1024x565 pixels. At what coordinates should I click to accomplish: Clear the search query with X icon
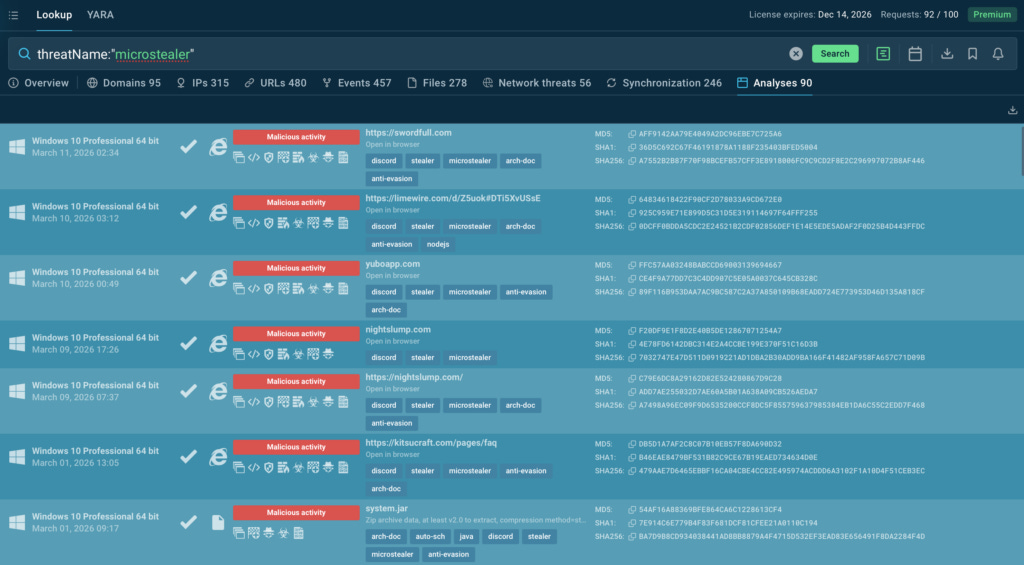tap(795, 54)
